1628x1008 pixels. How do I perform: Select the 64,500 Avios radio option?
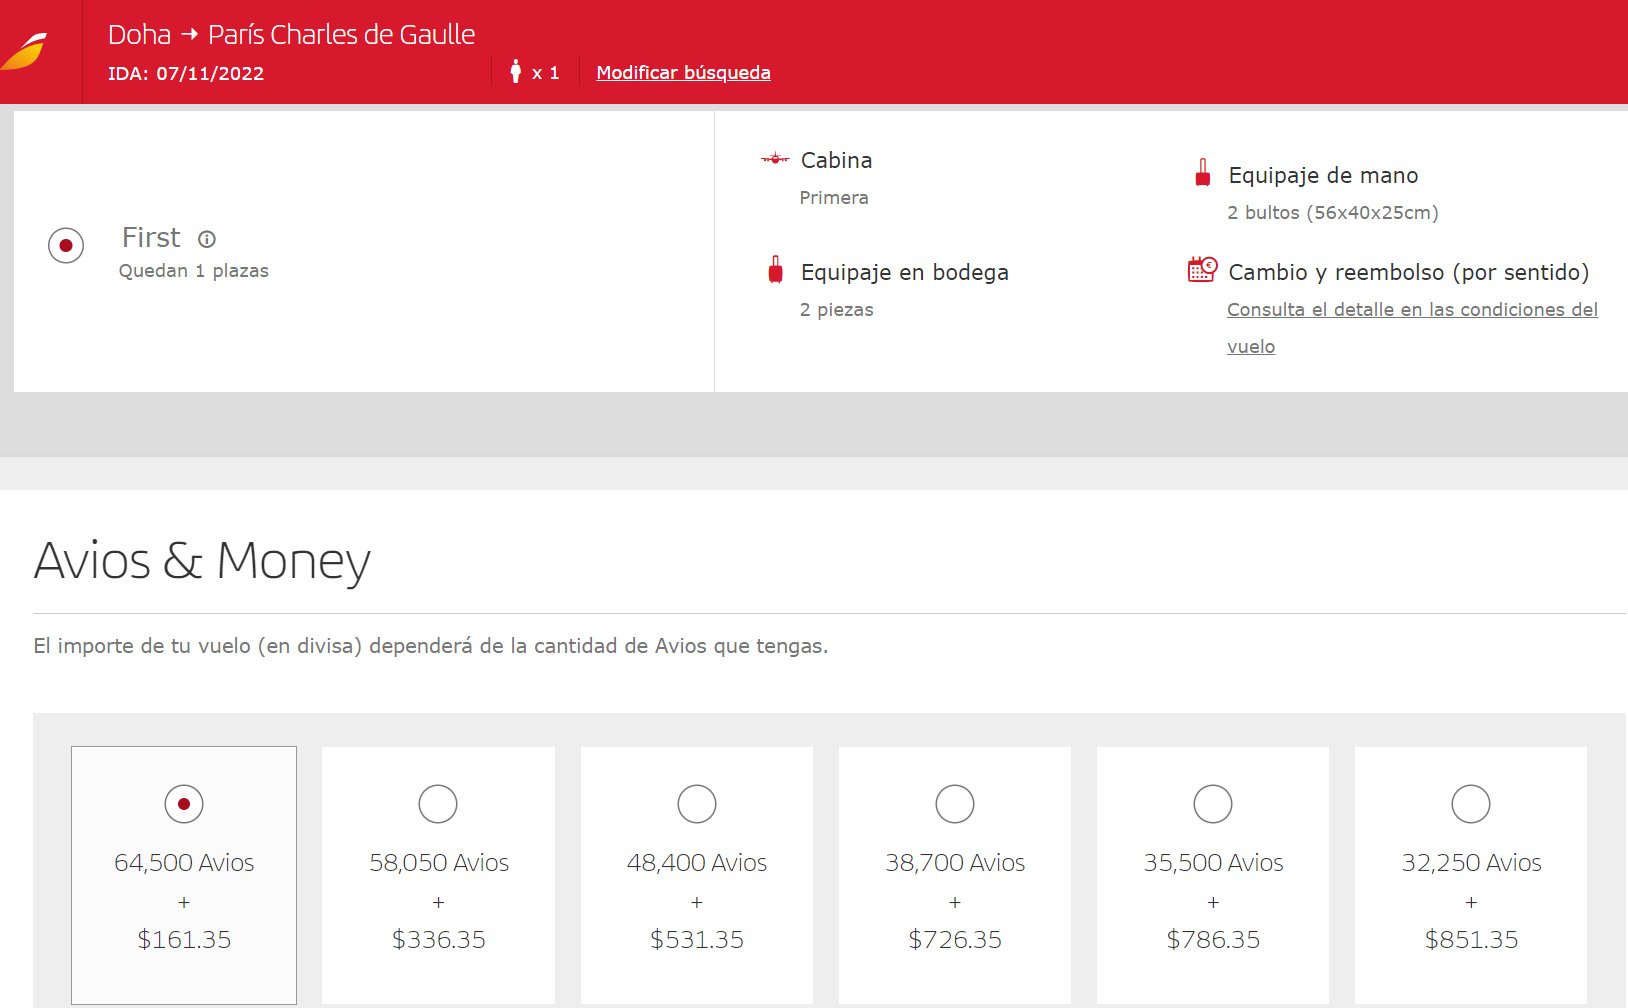pos(184,804)
